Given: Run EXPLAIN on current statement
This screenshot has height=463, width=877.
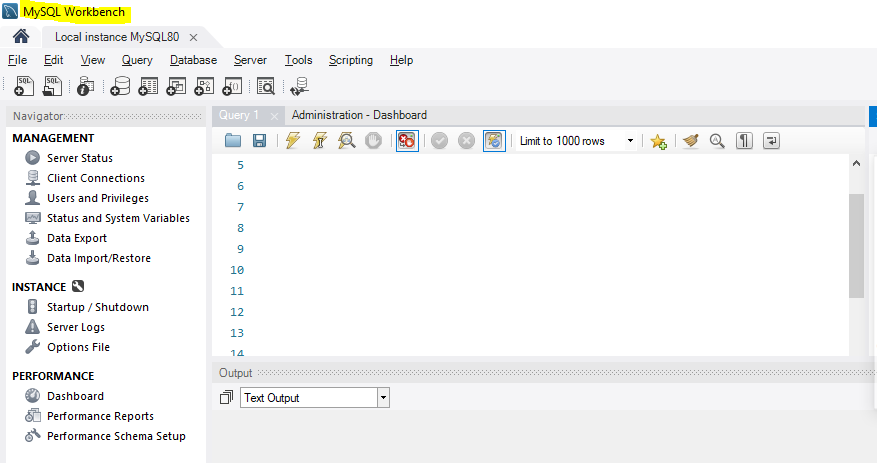Looking at the screenshot, I should click(x=347, y=140).
